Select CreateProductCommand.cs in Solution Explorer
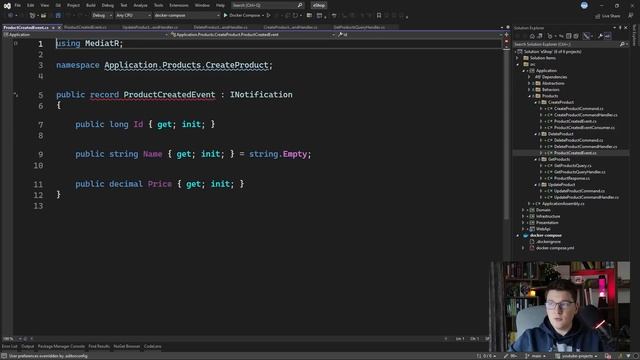Image resolution: width=640 pixels, height=360 pixels. pyautogui.click(x=579, y=109)
